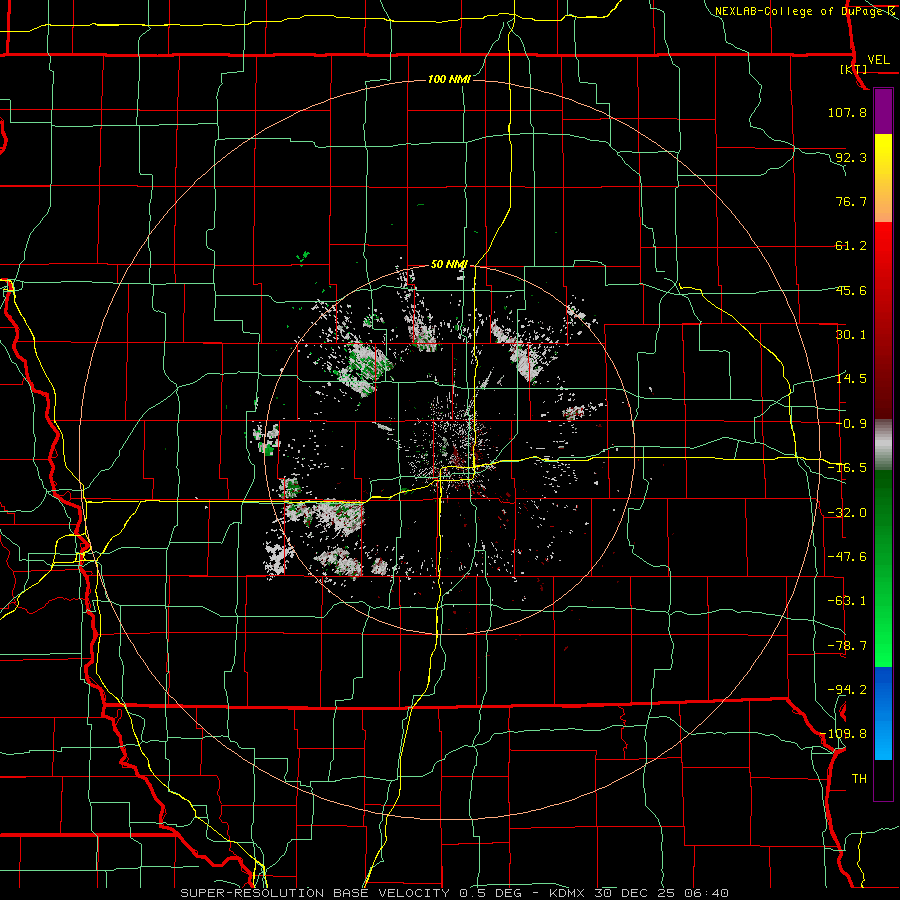Click the 107.8 scale value
The image size is (900, 900).
coord(847,112)
